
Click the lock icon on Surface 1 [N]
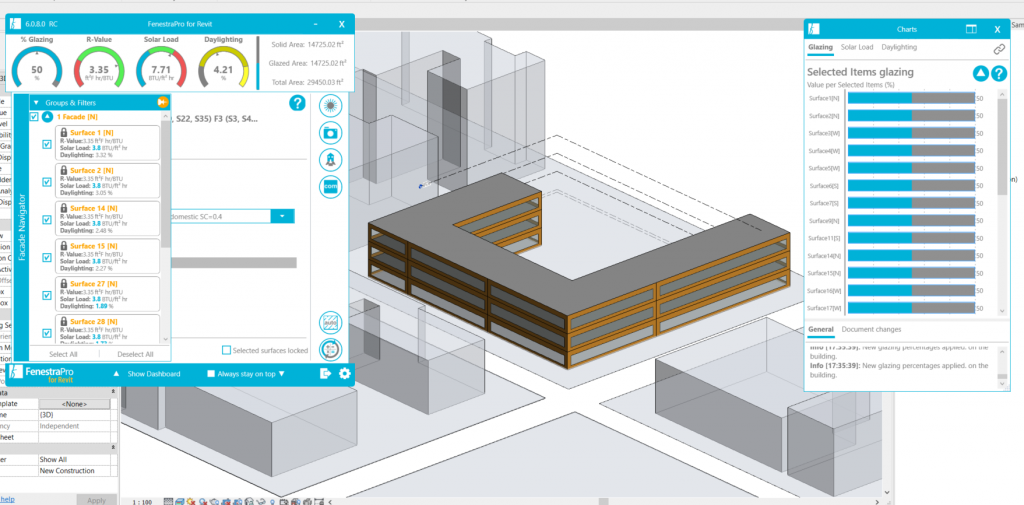pos(64,133)
